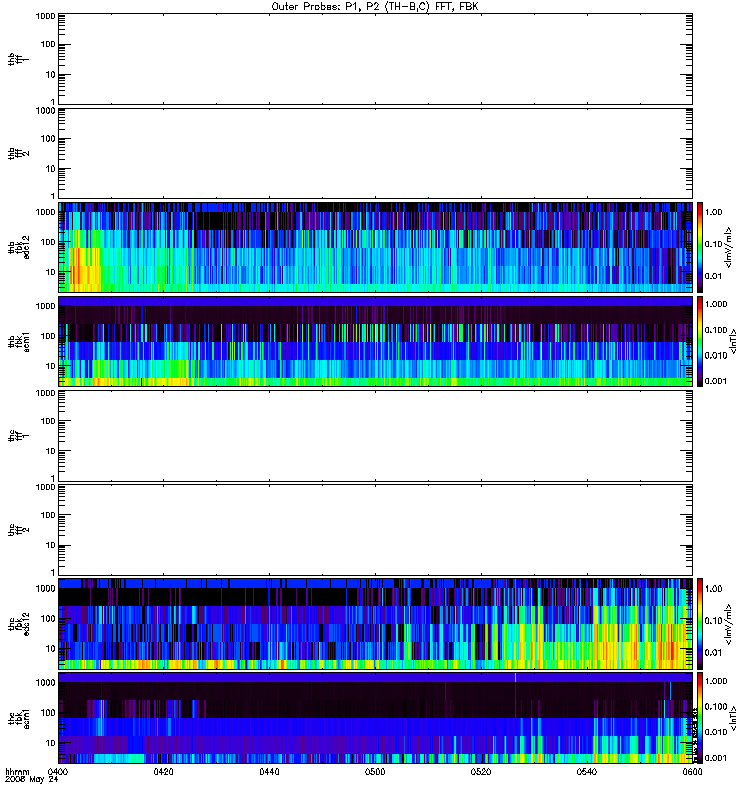Click the thb edc12 mV/m color bar
750x800 pixels.
[x=700, y=247]
